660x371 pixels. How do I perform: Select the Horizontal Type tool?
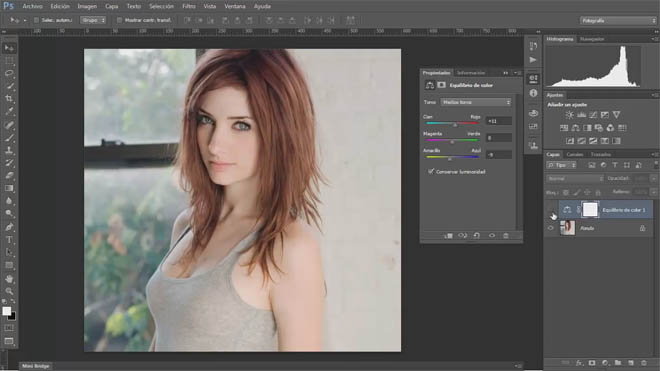(9, 240)
